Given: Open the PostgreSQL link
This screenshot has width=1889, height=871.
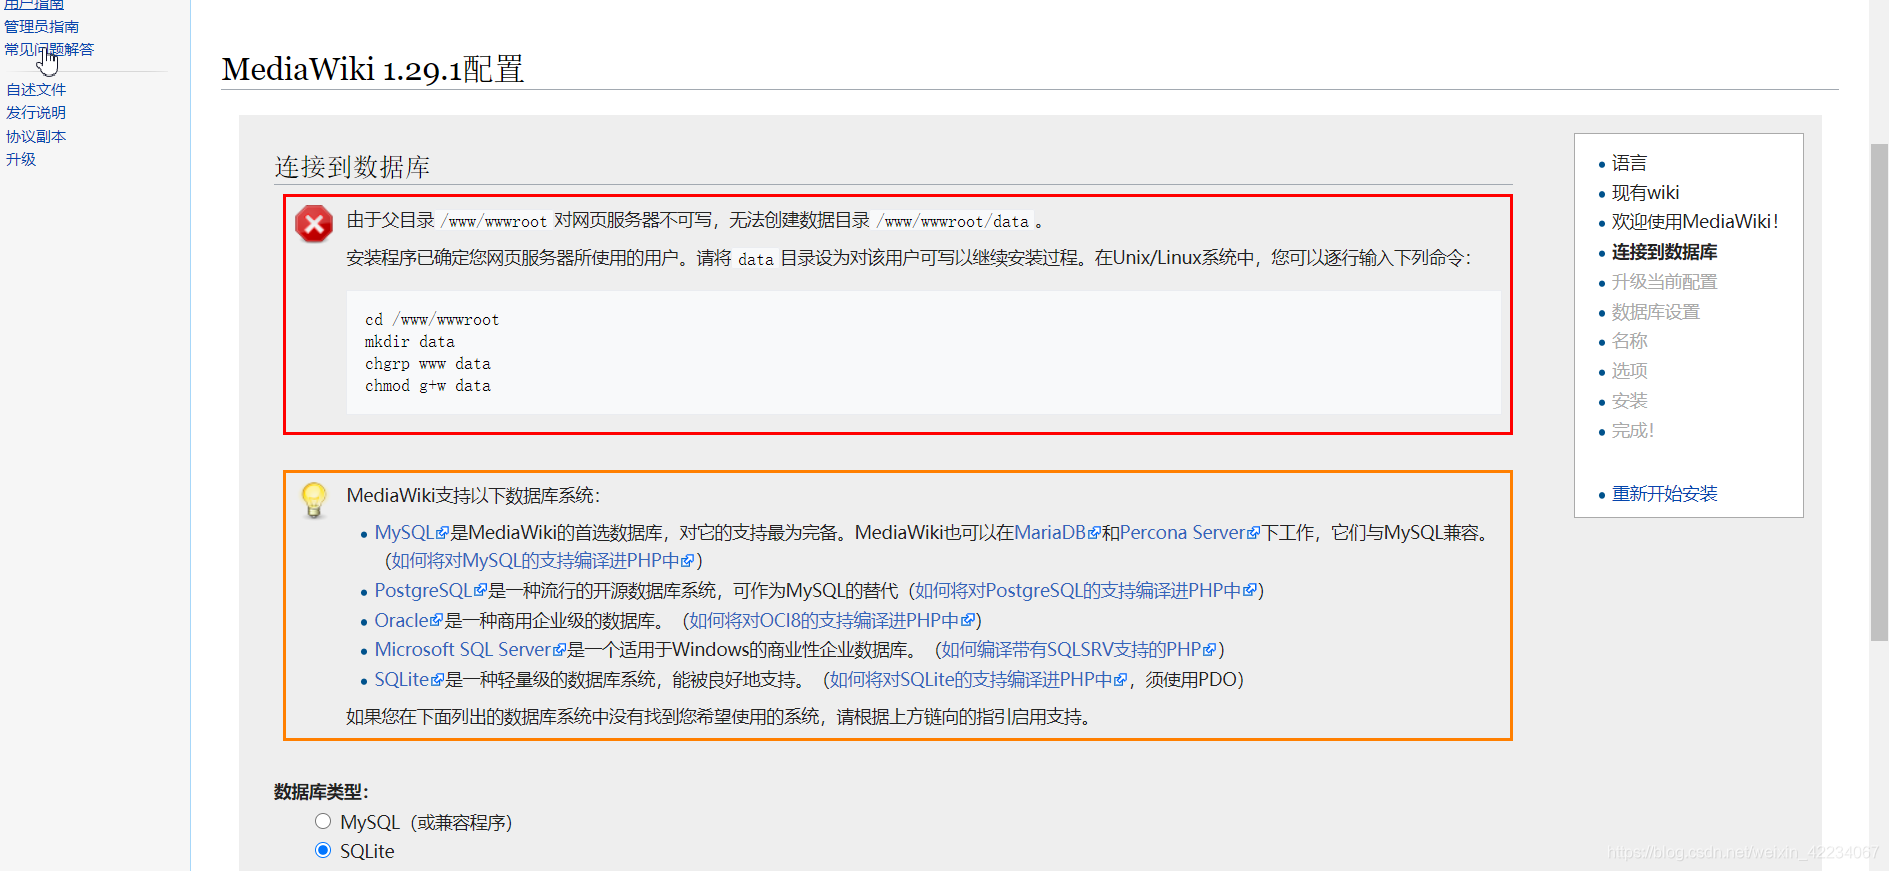Looking at the screenshot, I should 430,590.
